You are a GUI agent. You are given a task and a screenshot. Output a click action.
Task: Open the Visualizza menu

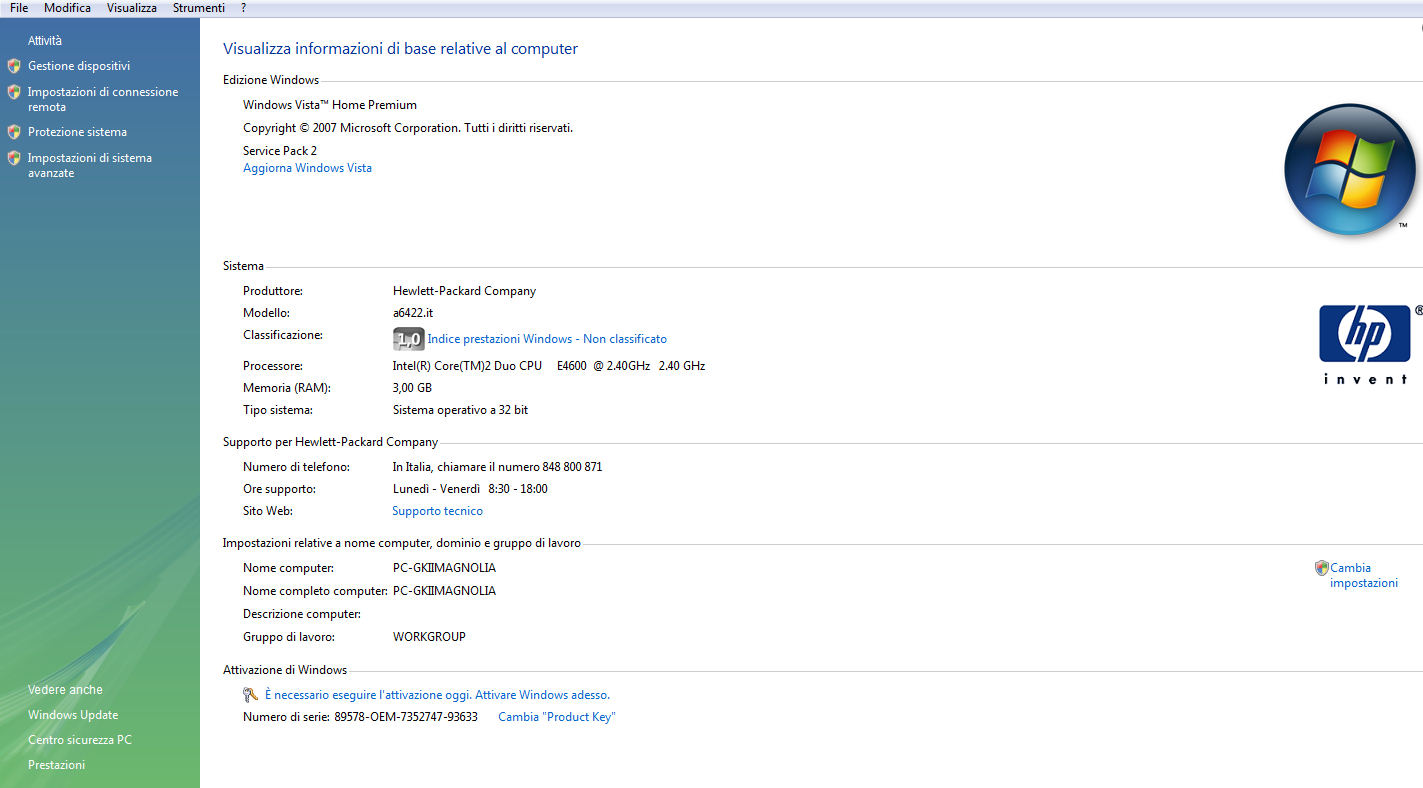tap(132, 8)
